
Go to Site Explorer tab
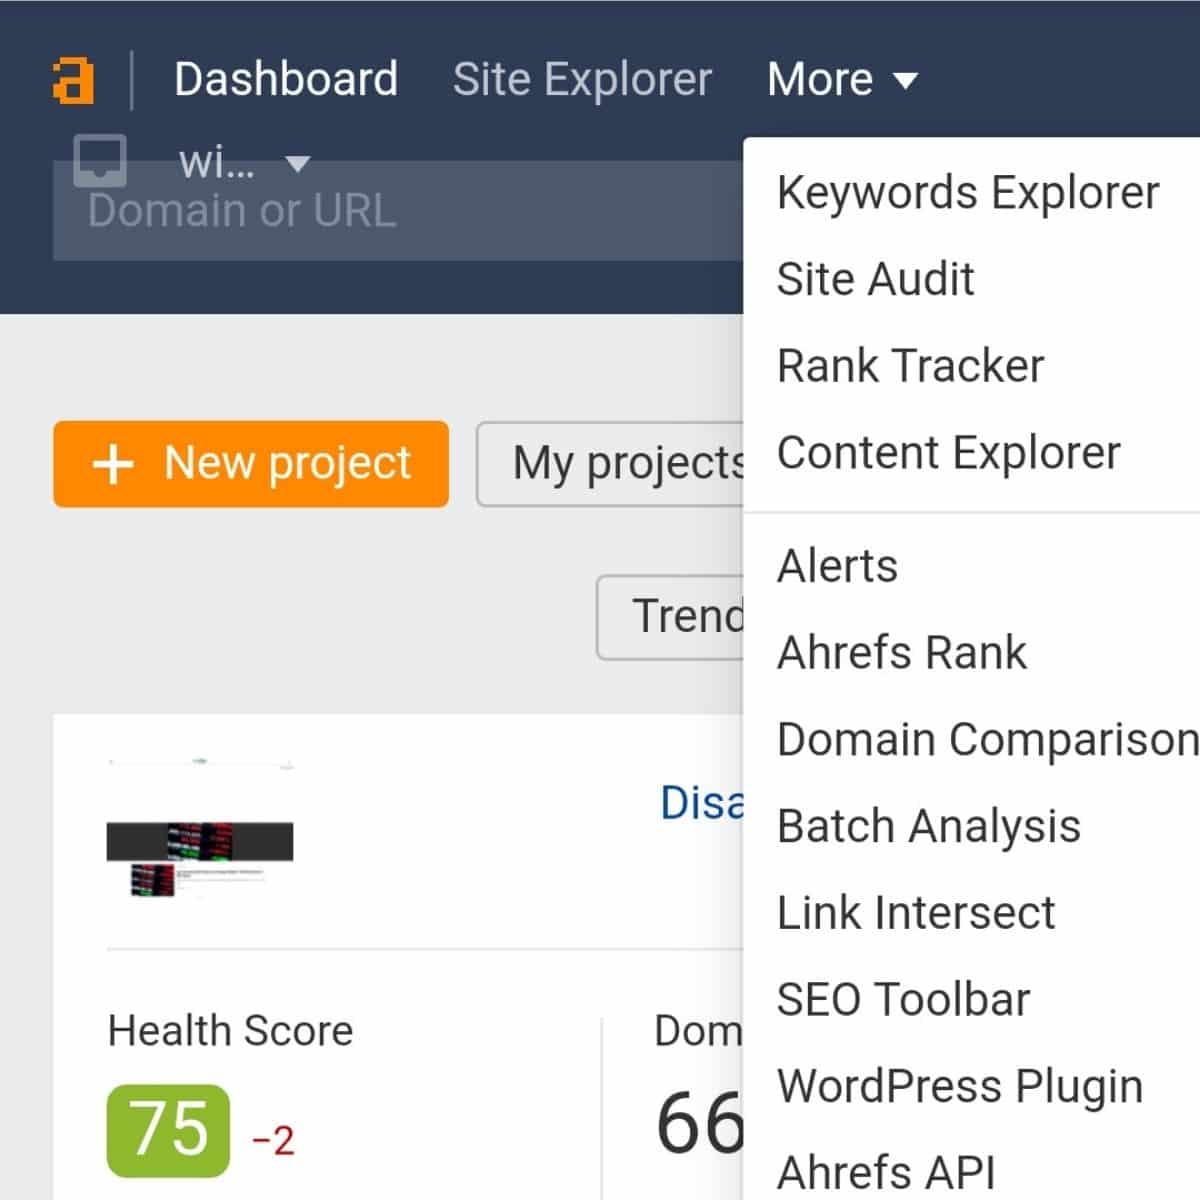582,80
